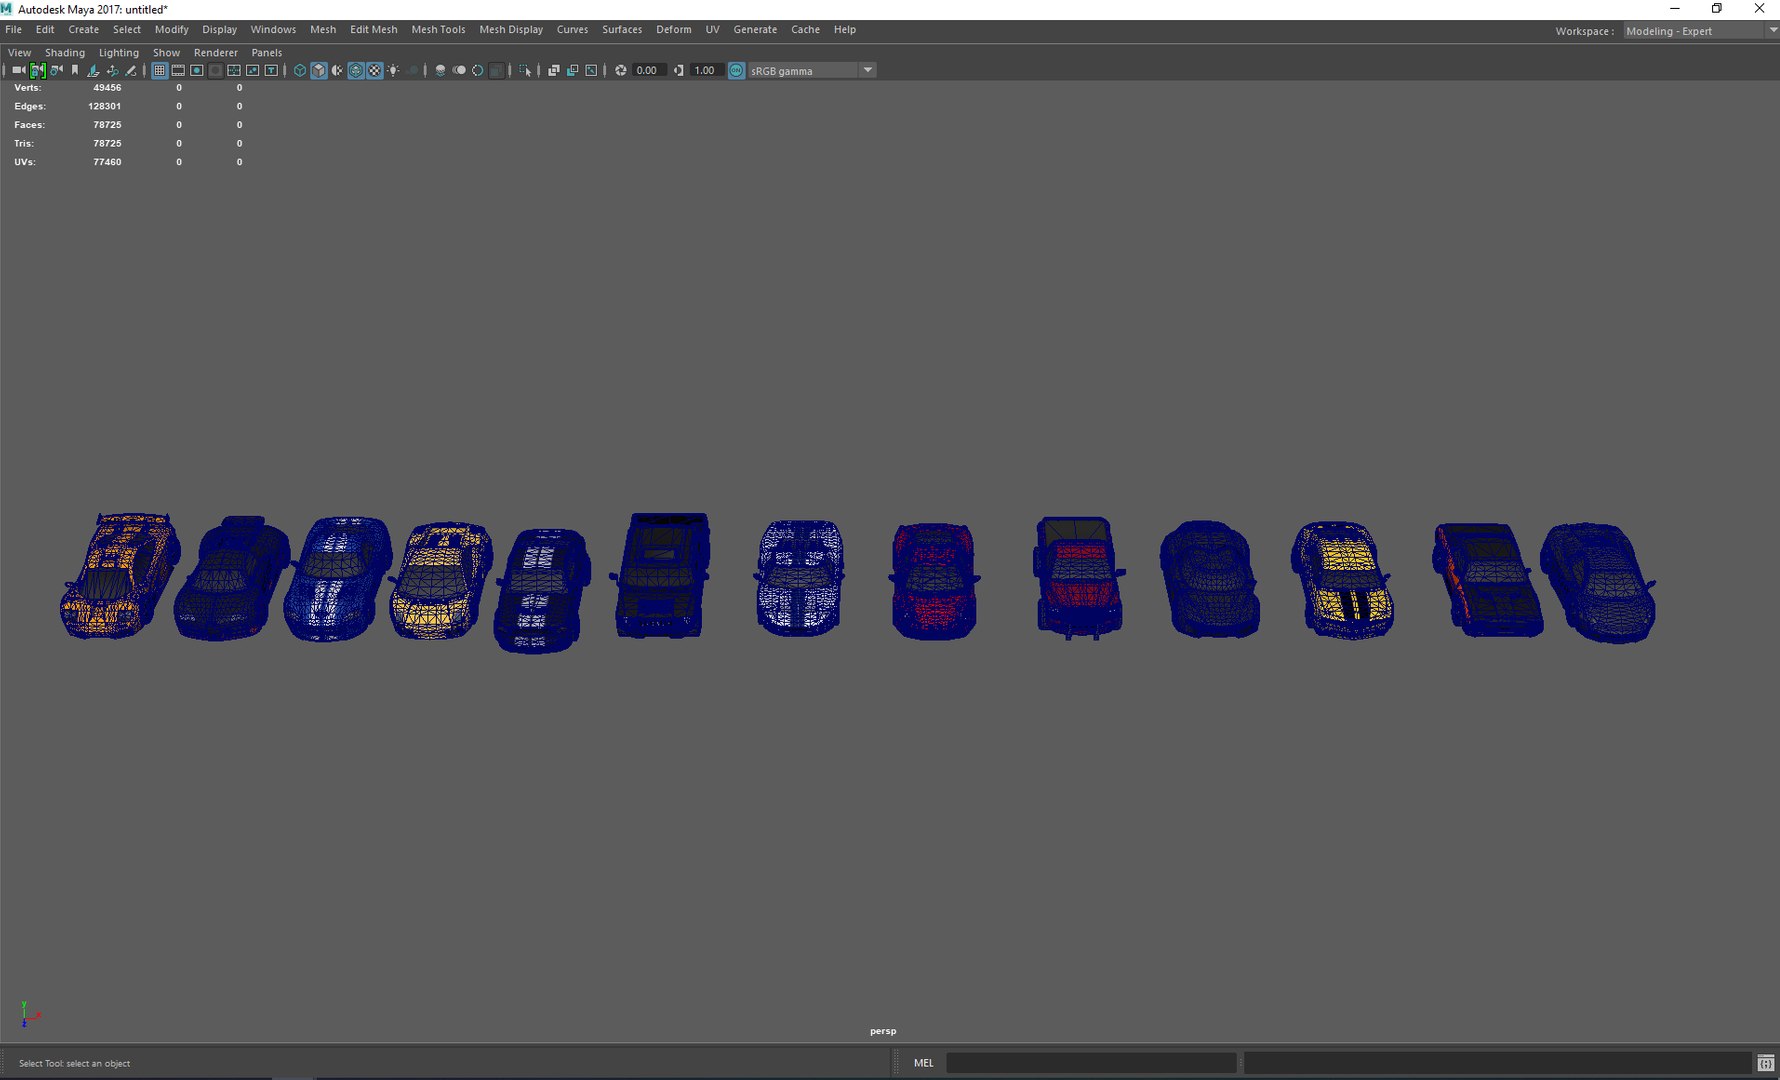Open the Generate menu
This screenshot has width=1780, height=1080.
pos(755,30)
